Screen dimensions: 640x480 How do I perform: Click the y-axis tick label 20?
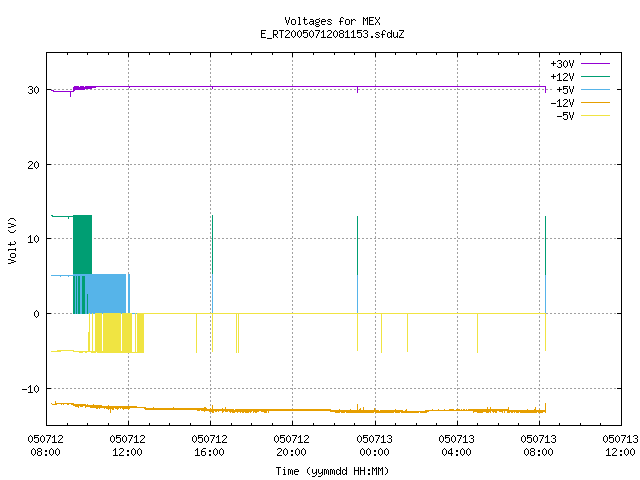pyautogui.click(x=33, y=165)
